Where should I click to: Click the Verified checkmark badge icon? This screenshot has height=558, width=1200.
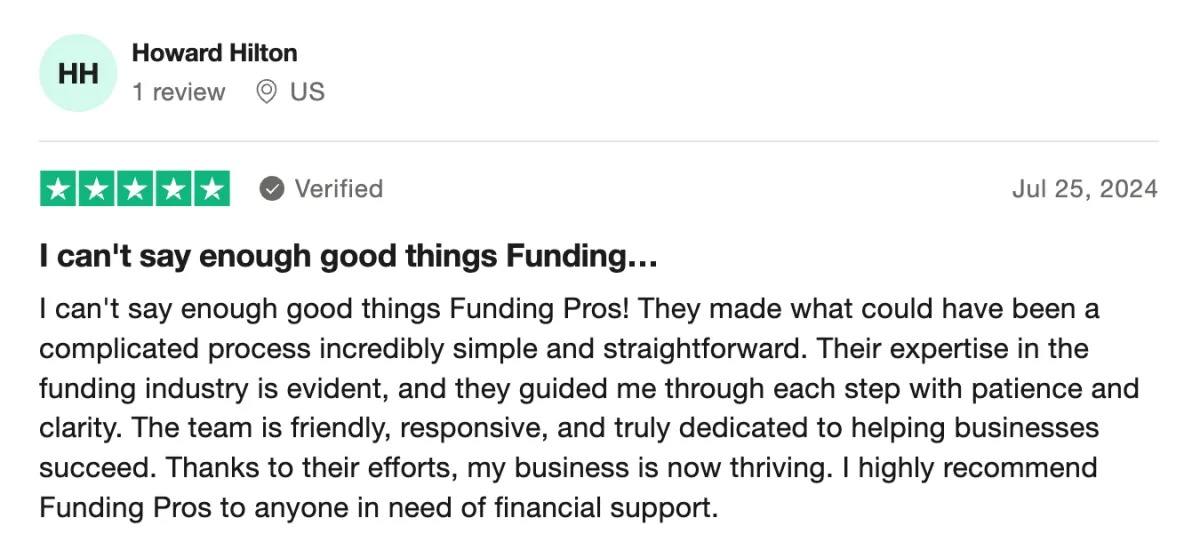point(271,188)
